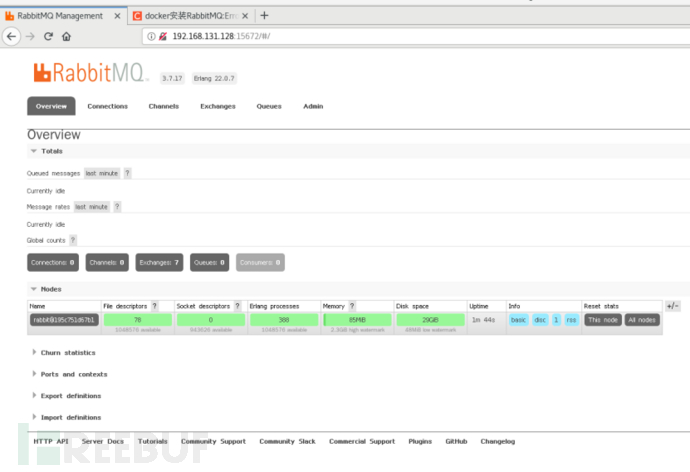Open the Community Slack footer link
The height and width of the screenshot is (472, 690).
tap(287, 441)
